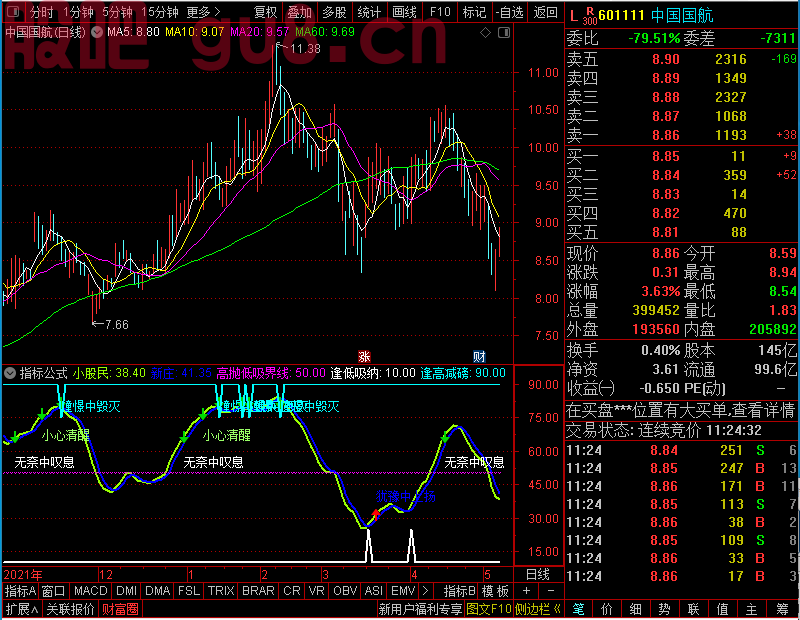Apply the OBV indicator
Screen dimensions: 800x620
345,591
